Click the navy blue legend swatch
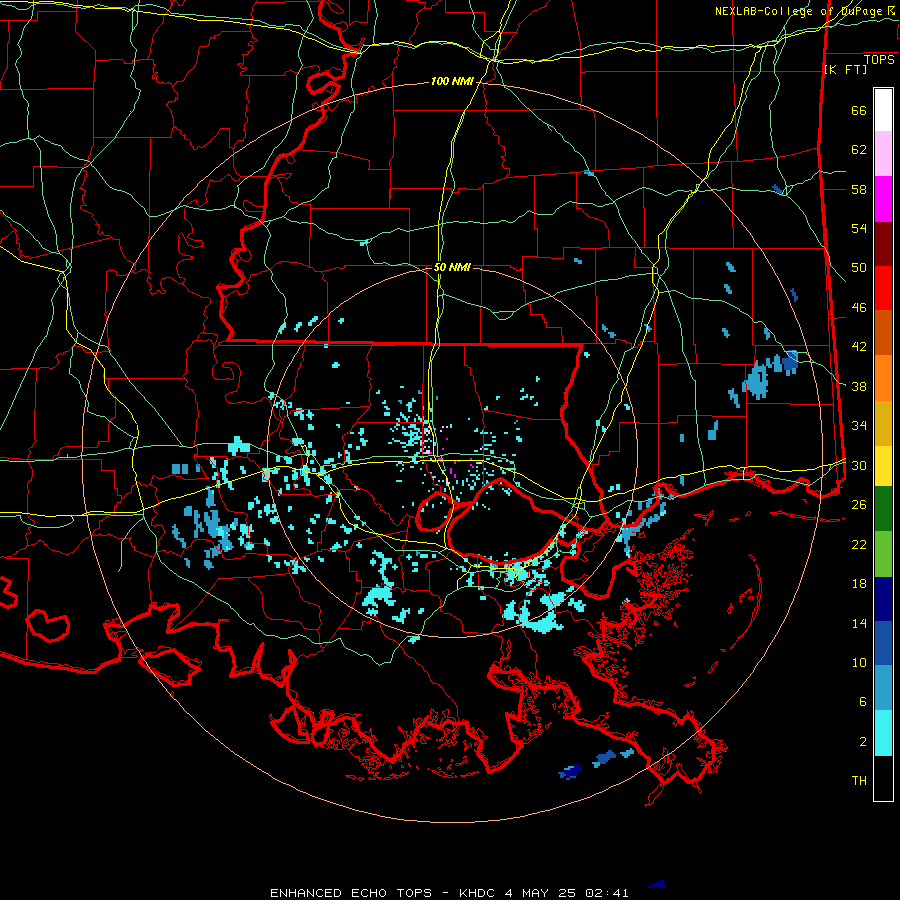 coord(883,599)
